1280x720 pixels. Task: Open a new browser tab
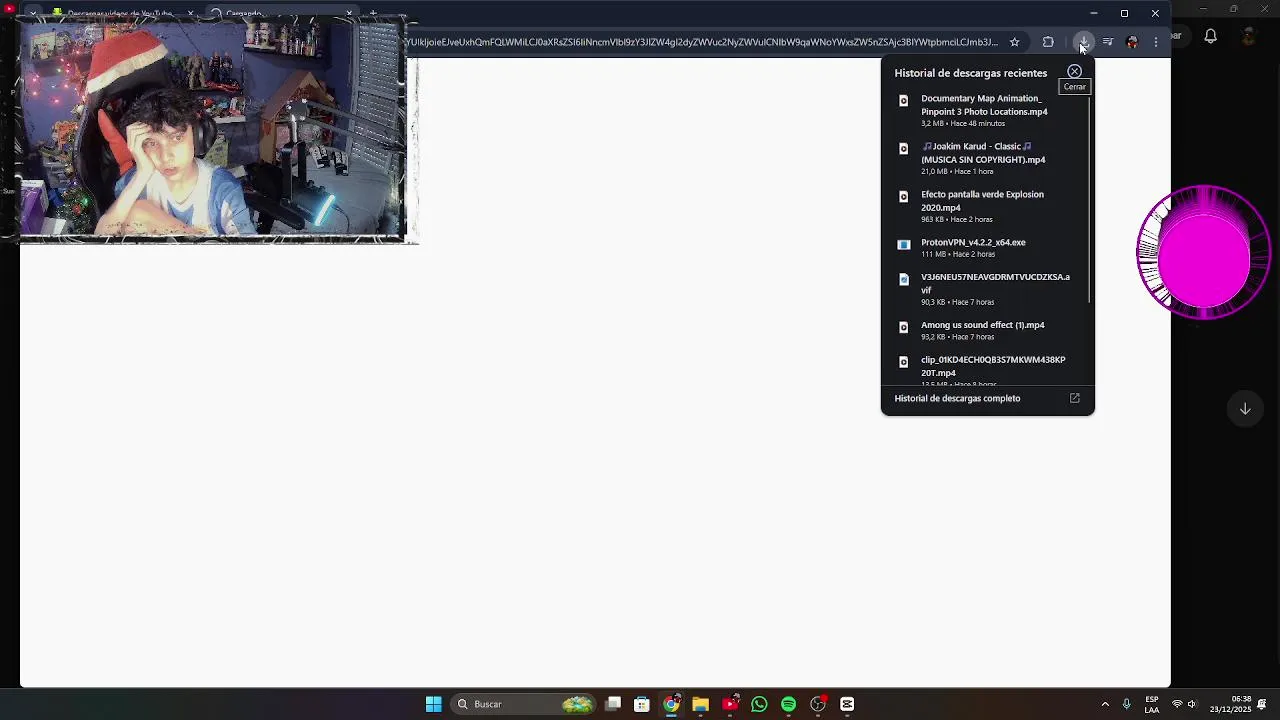click(374, 13)
